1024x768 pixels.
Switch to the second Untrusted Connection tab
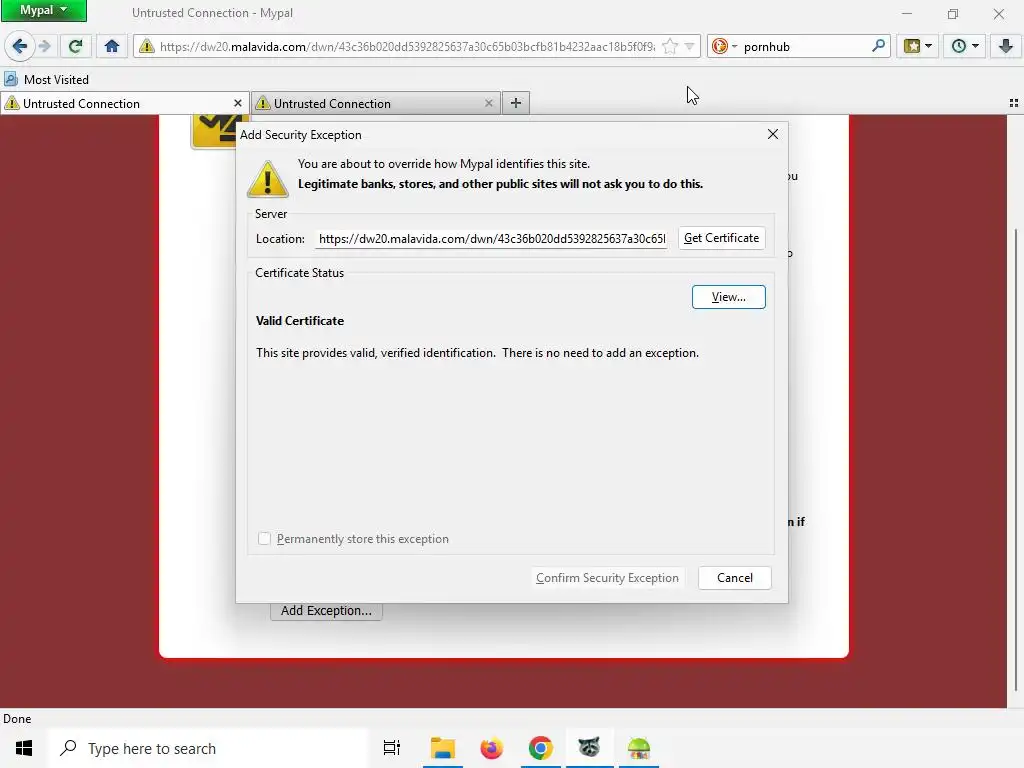[376, 103]
